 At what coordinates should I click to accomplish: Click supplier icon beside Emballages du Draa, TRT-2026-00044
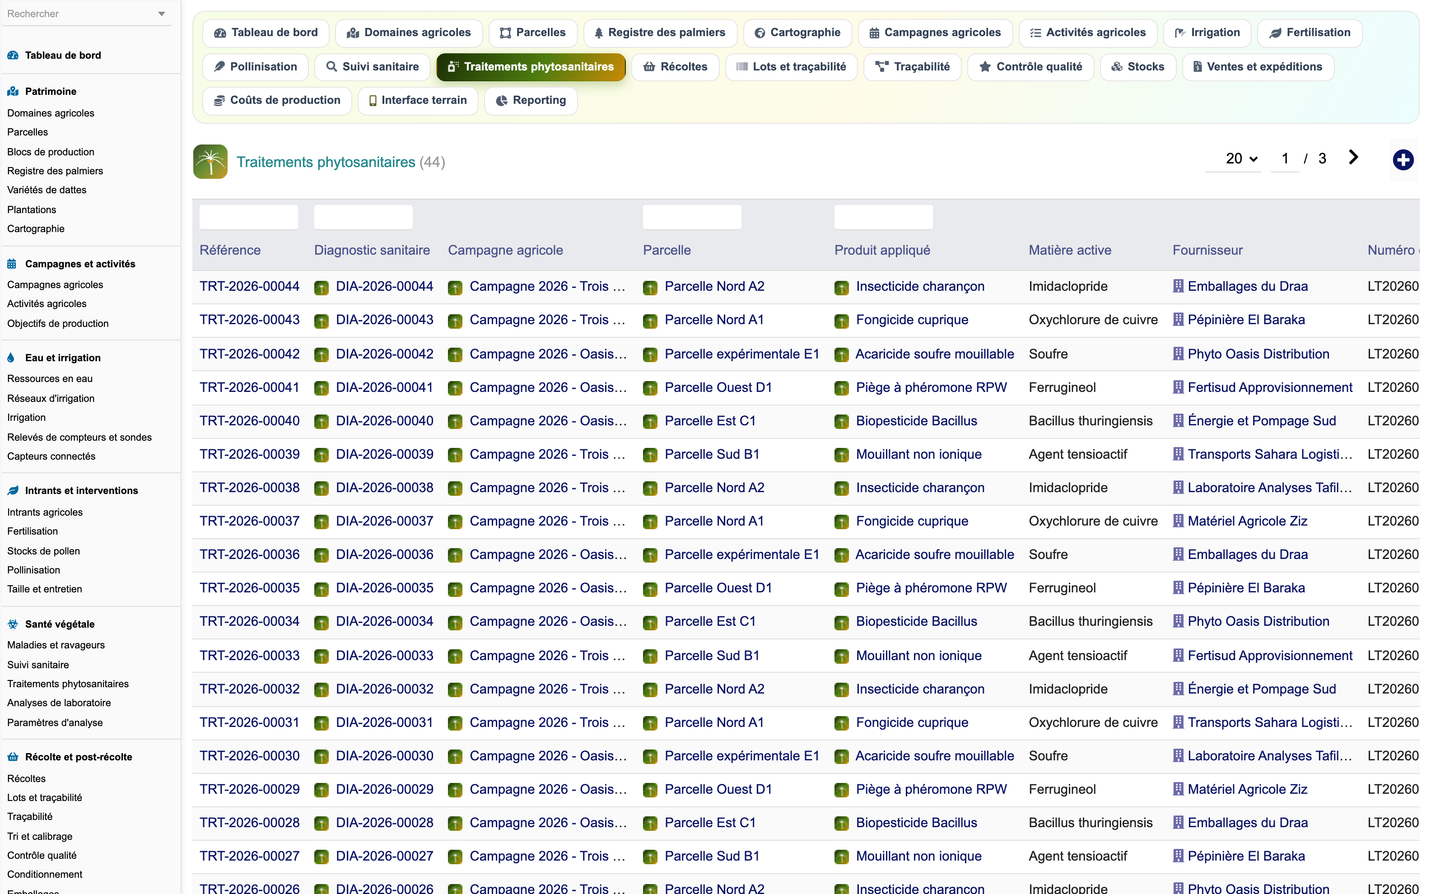point(1178,286)
